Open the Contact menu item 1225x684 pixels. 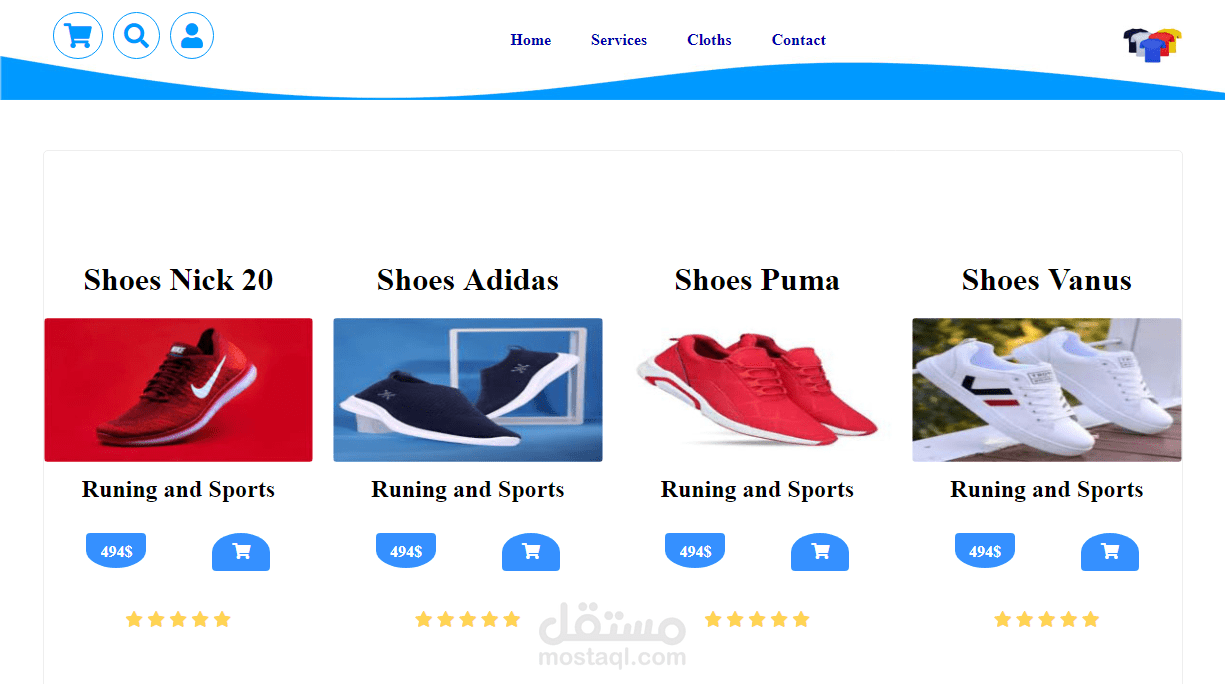(799, 40)
